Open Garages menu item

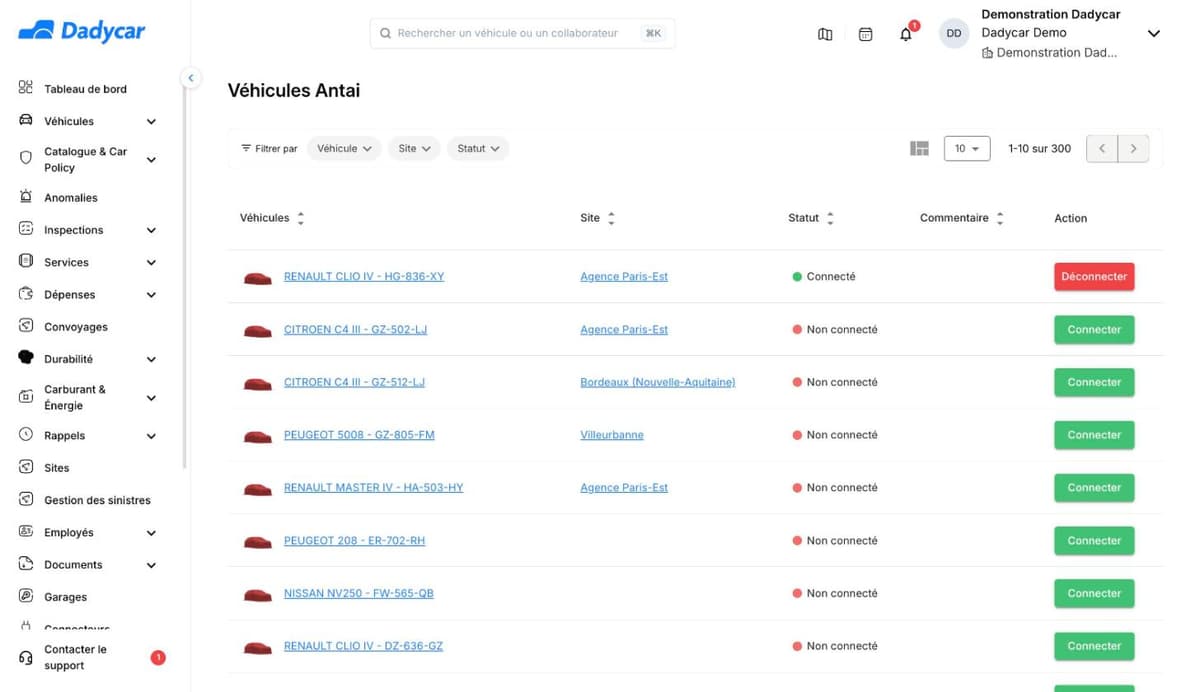(x=65, y=597)
